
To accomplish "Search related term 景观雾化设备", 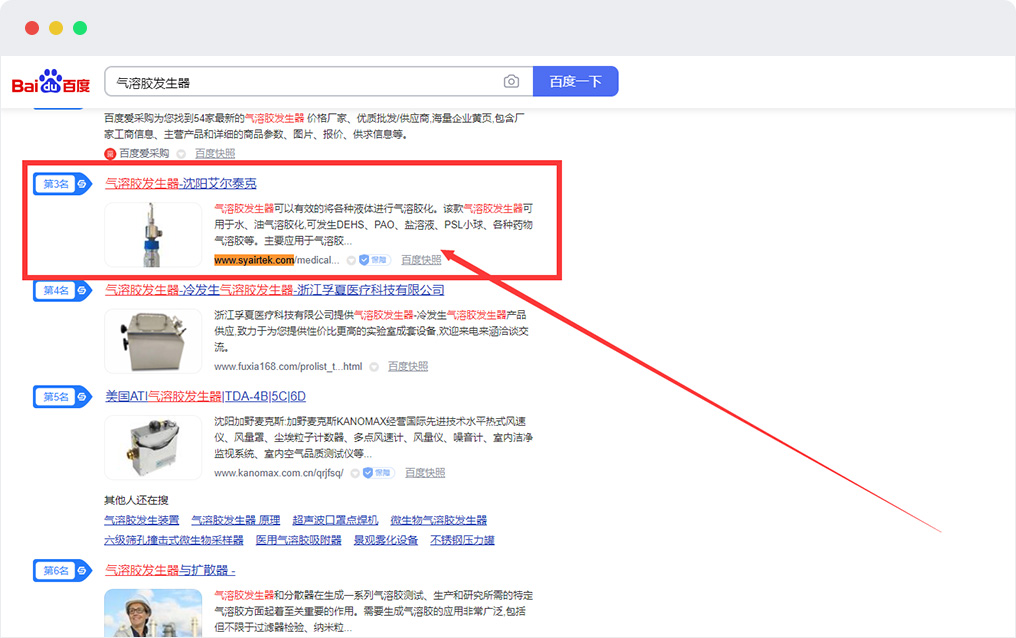I will pyautogui.click(x=386, y=540).
